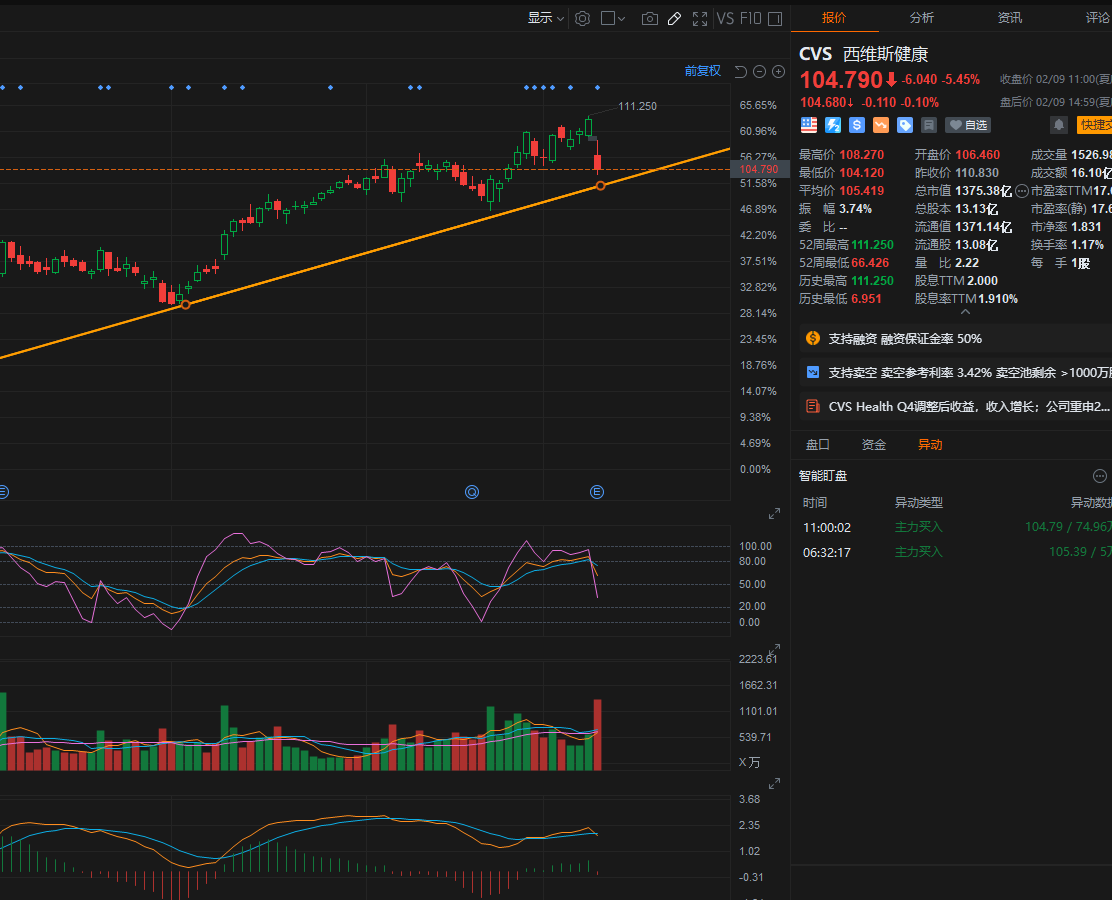Click the gray notes icon
1112x900 pixels.
coord(929,126)
